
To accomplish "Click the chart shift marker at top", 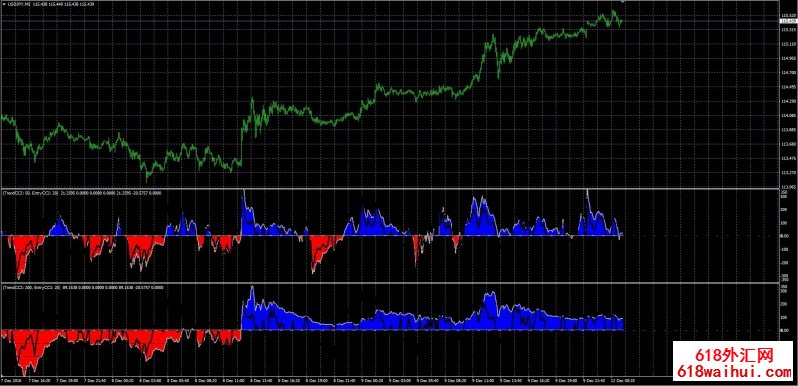I will (624, 2).
